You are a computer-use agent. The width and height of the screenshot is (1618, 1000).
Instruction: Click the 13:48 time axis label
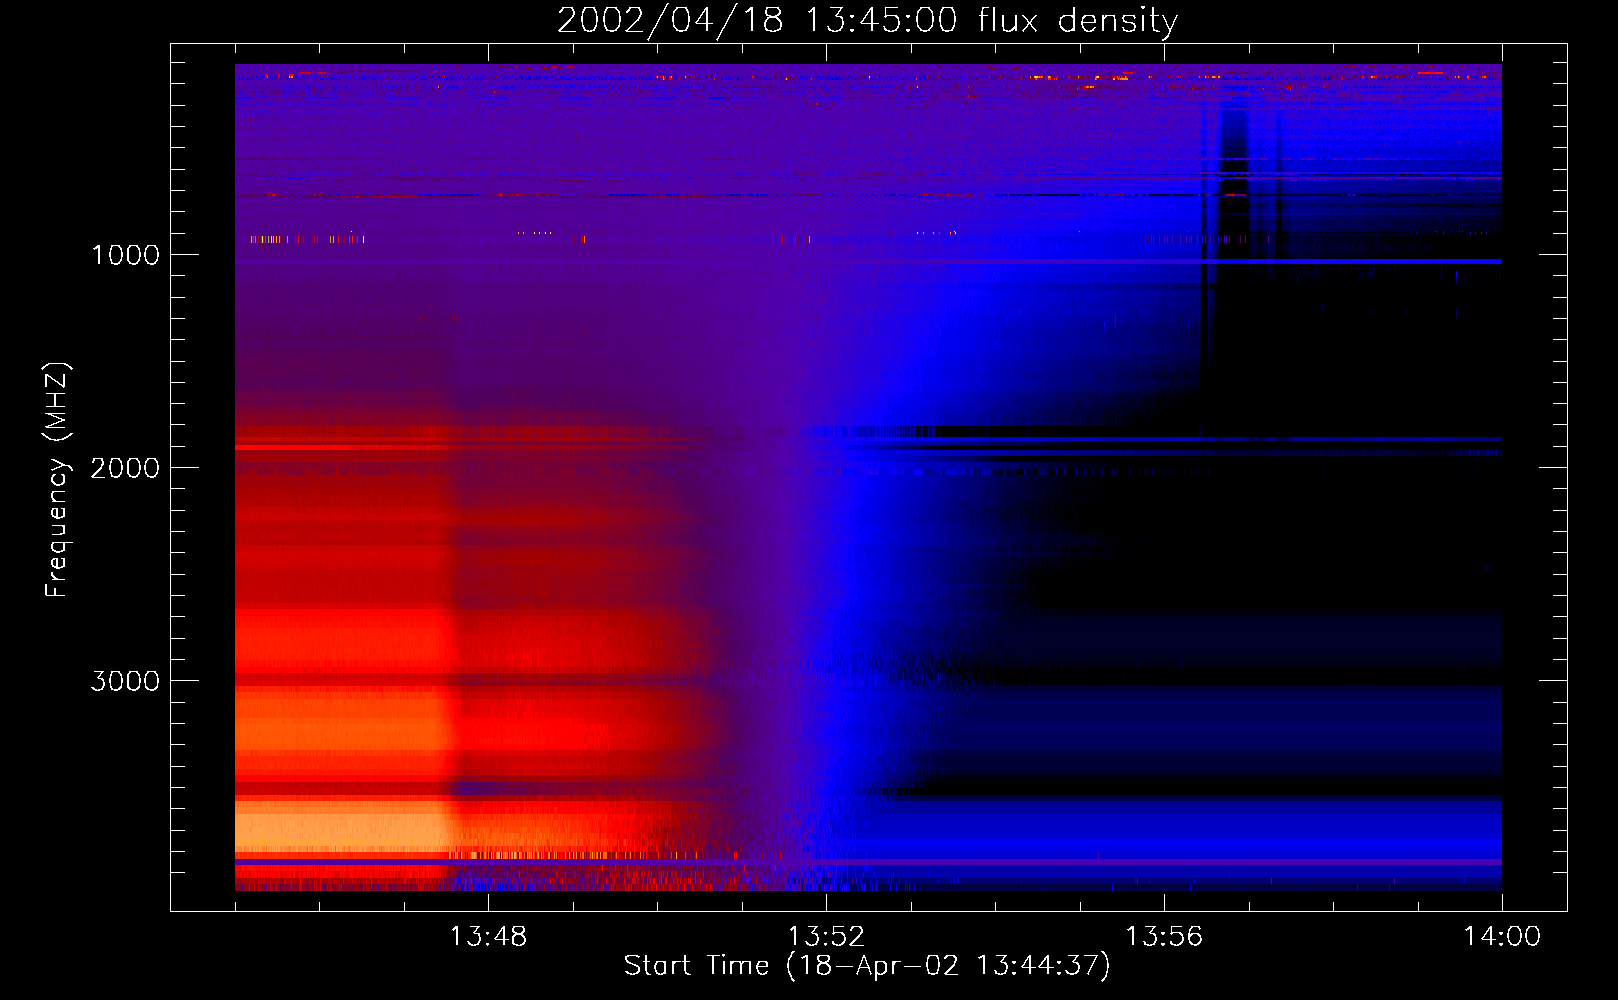point(487,937)
